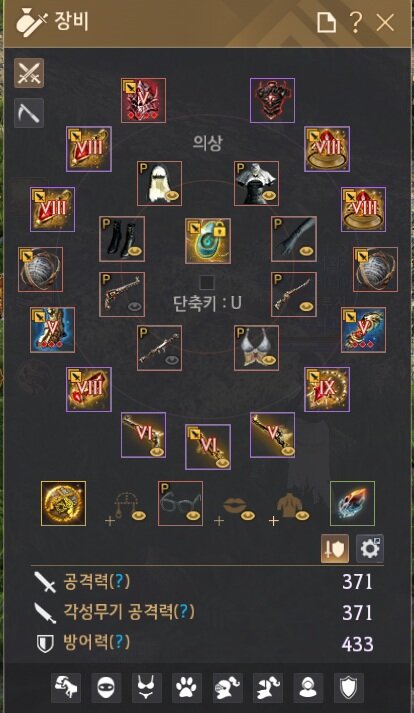Open the teal alchemy stone slot with lock
The width and height of the screenshot is (414, 713).
[x=208, y=241]
